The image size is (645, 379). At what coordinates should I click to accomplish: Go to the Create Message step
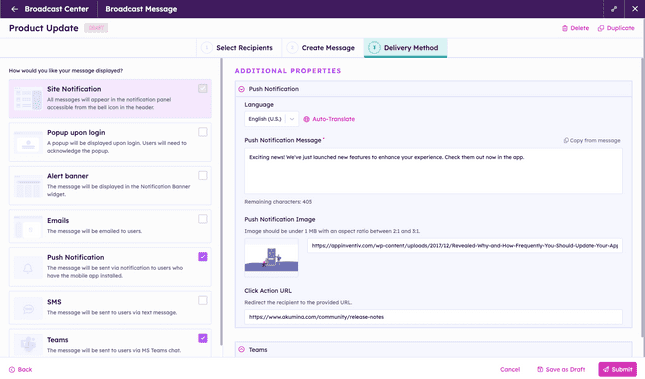point(321,48)
